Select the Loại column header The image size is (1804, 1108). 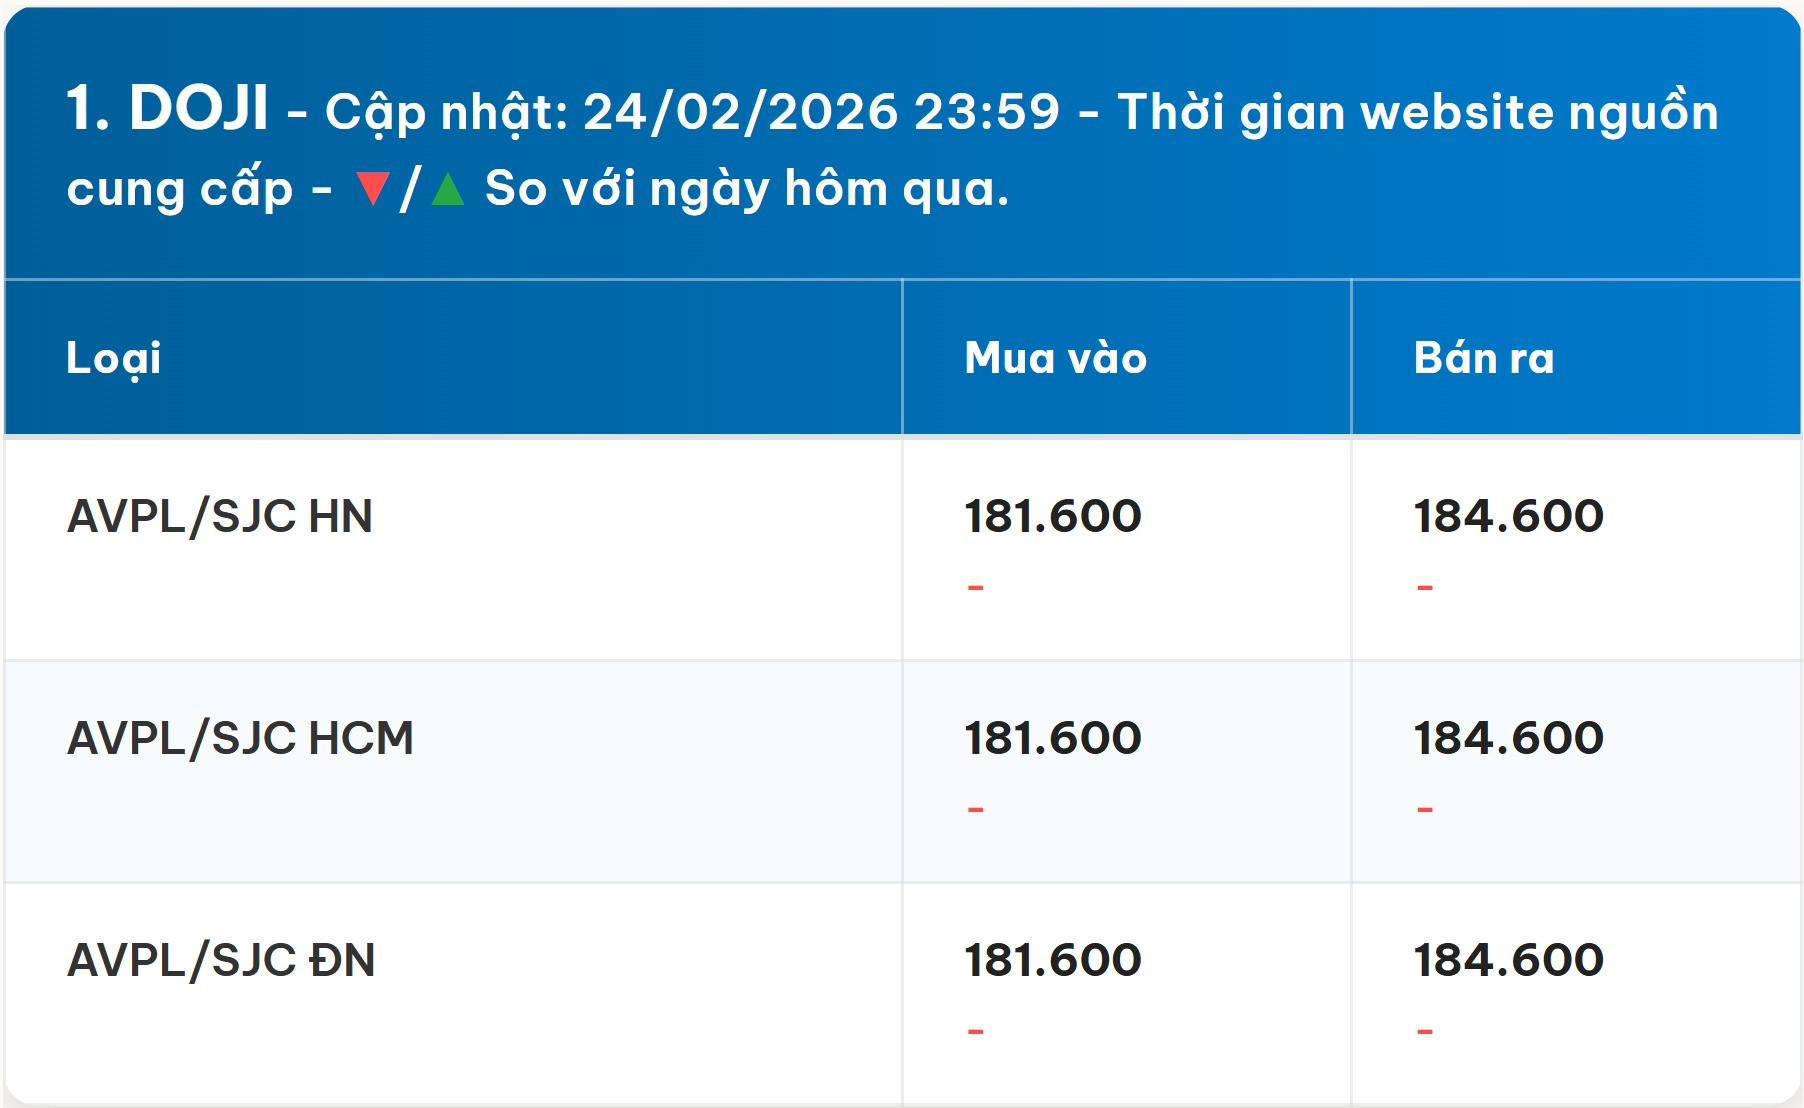point(113,358)
